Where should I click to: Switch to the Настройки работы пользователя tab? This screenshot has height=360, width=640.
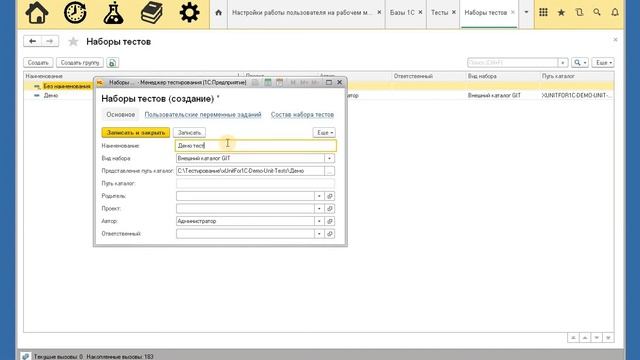click(302, 13)
